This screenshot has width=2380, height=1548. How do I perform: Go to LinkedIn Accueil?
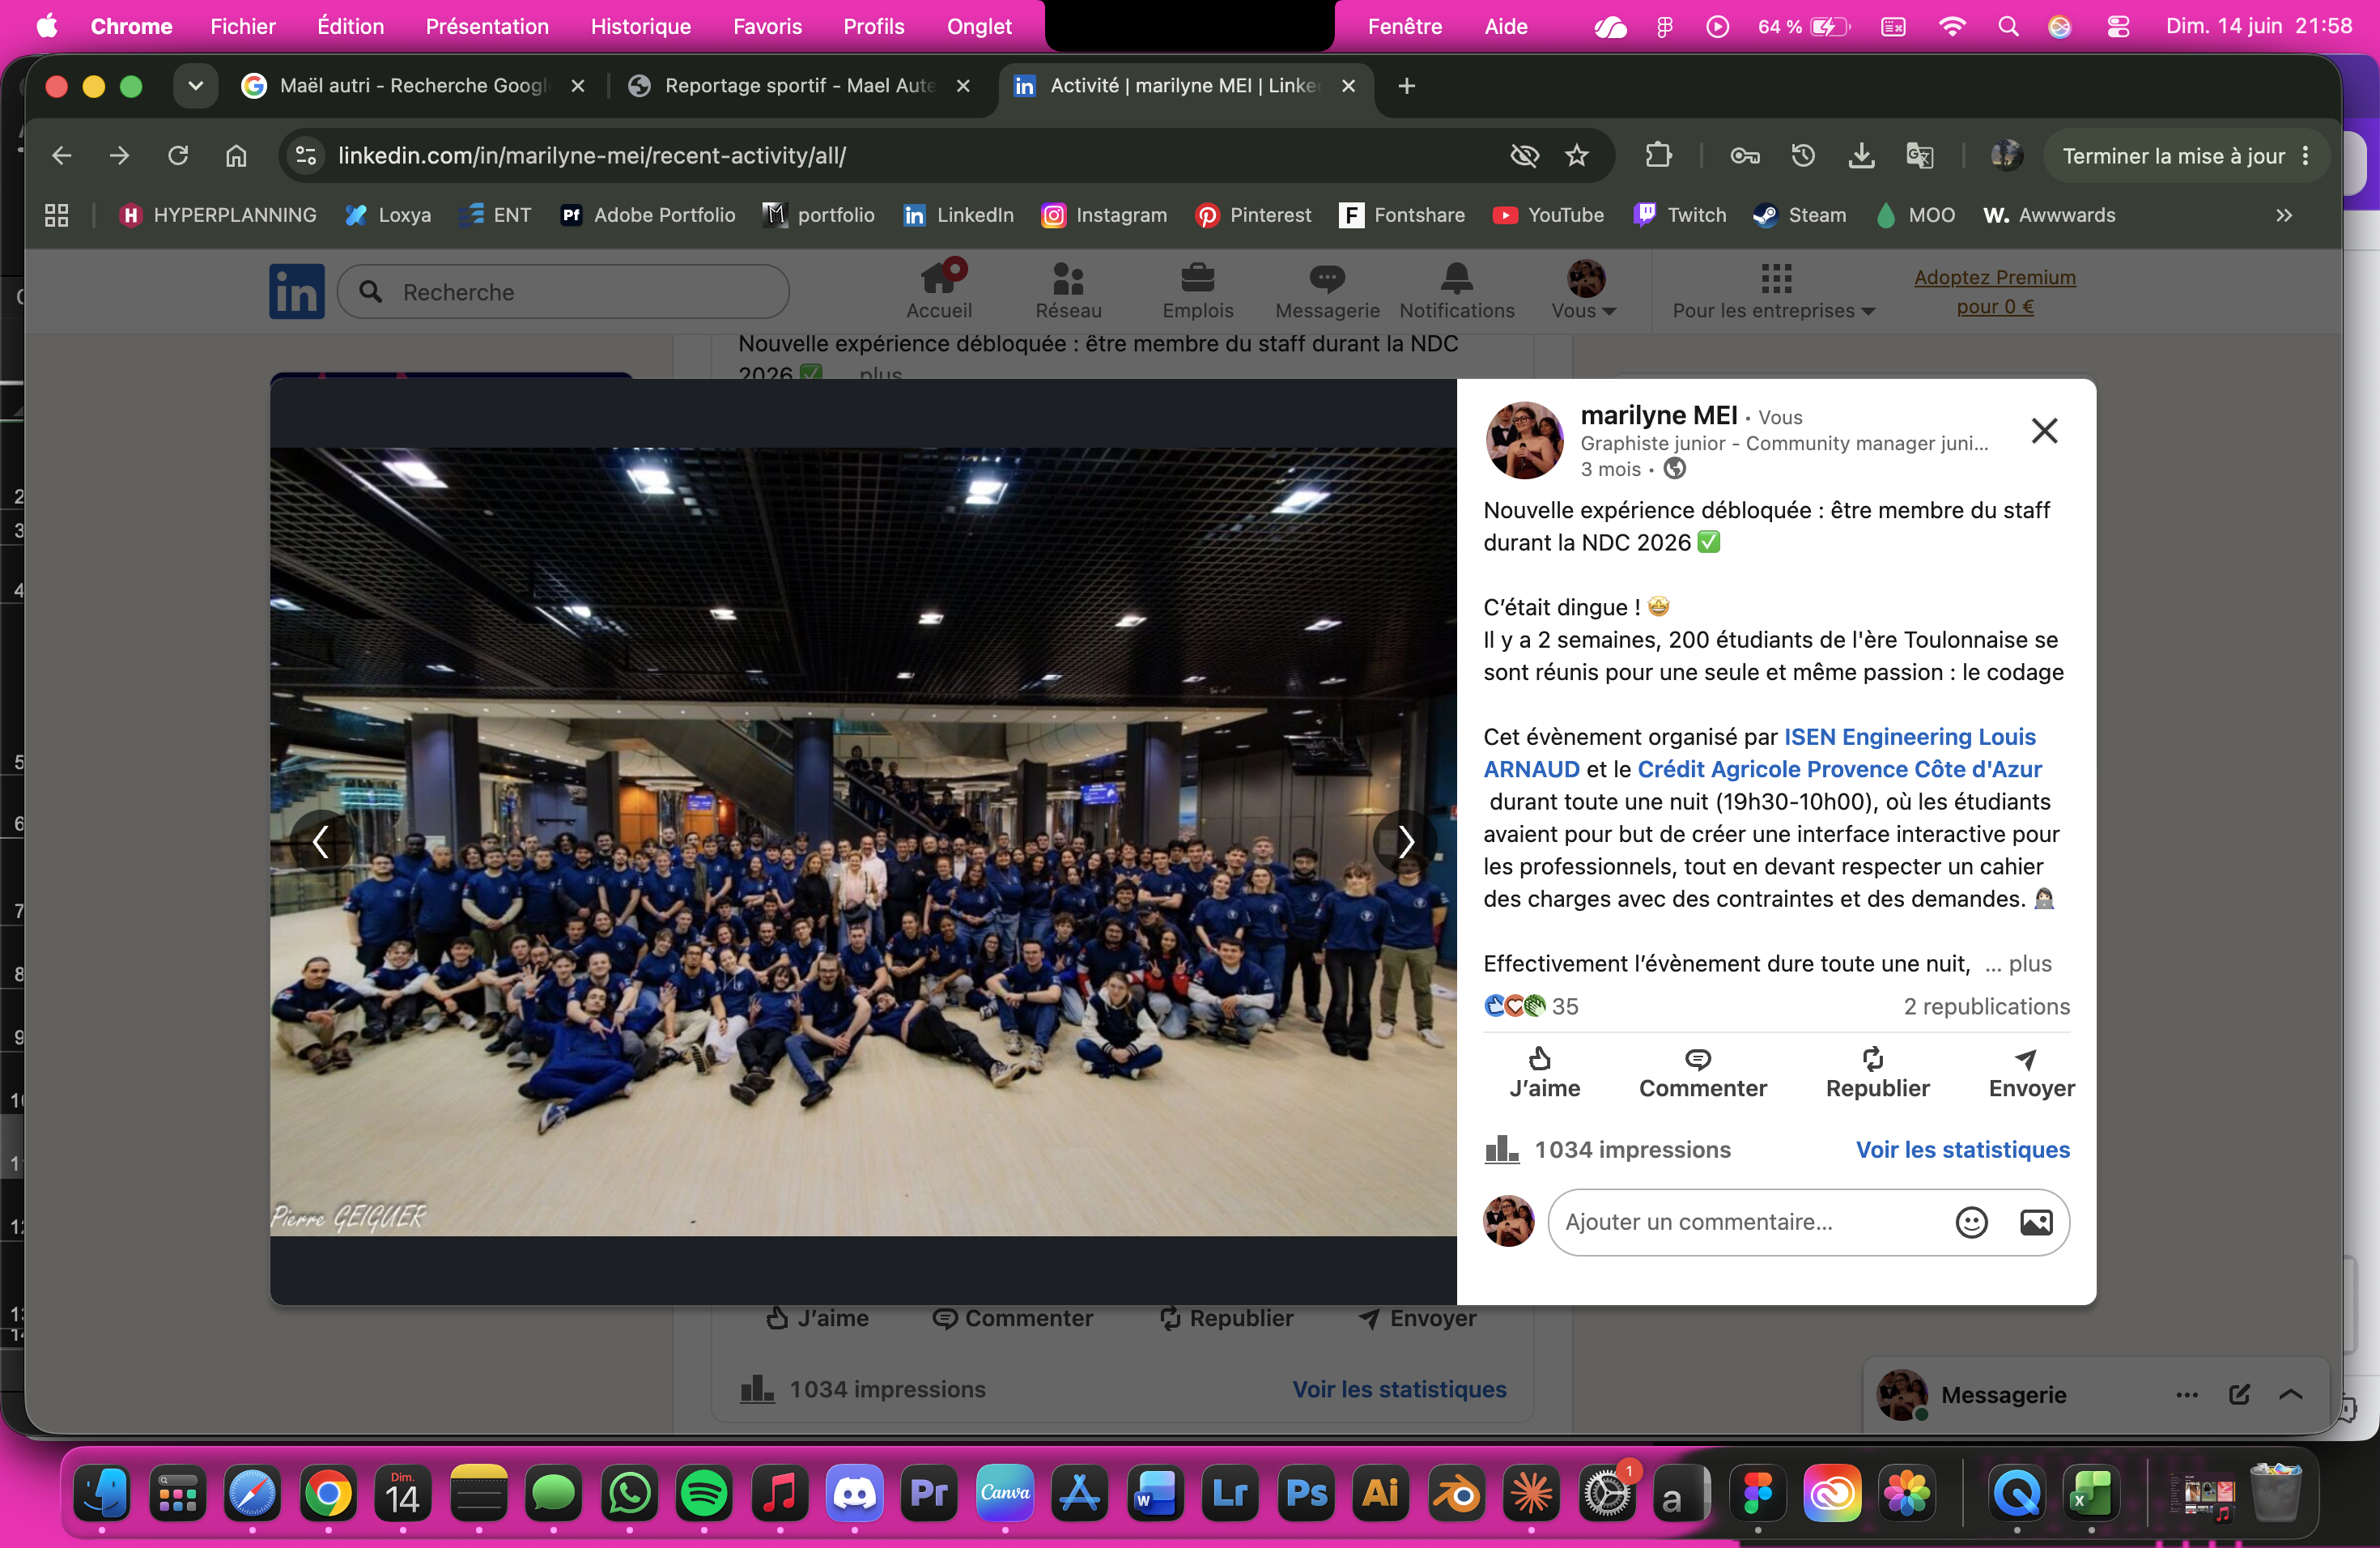(938, 291)
